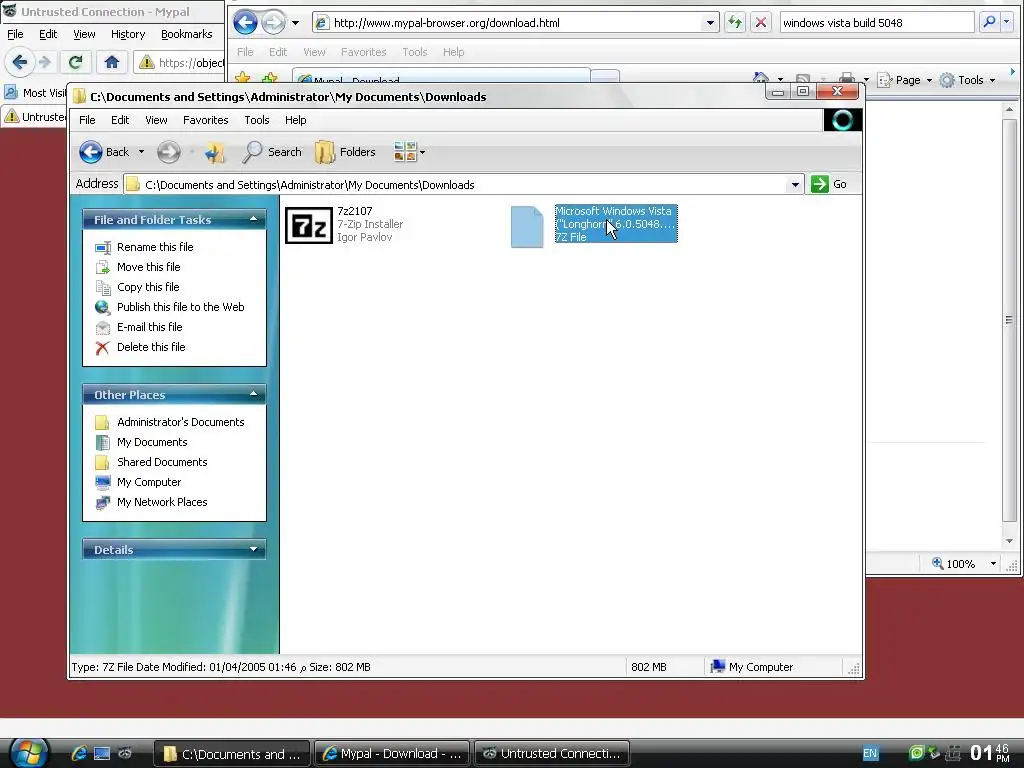Viewport: 1024px width, 768px height.
Task: Open the Back button history dropdown arrow
Action: (141, 152)
